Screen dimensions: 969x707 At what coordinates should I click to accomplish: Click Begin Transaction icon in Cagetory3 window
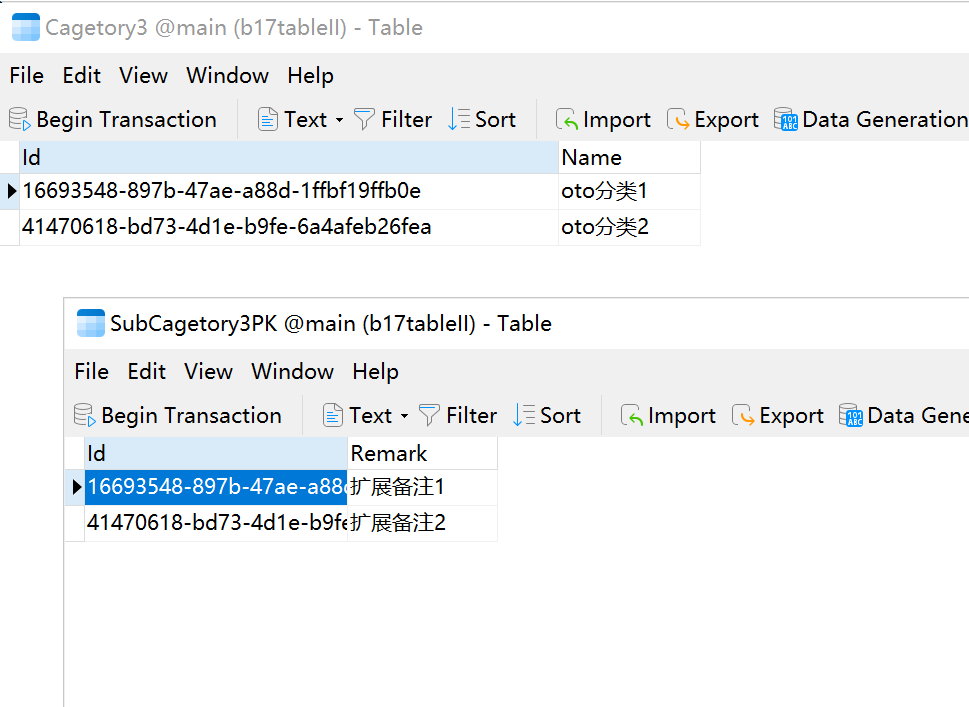pos(19,119)
